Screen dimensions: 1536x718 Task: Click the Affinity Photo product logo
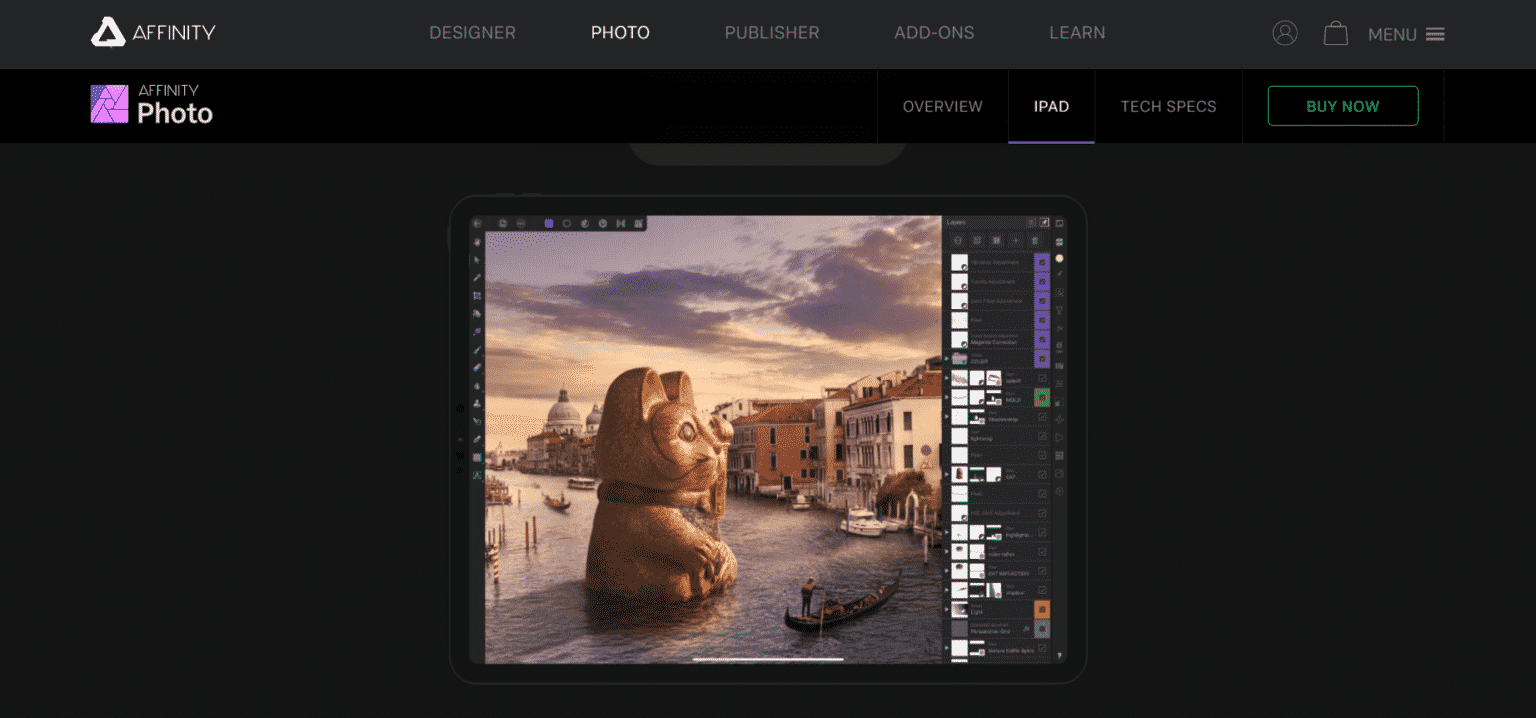click(152, 104)
